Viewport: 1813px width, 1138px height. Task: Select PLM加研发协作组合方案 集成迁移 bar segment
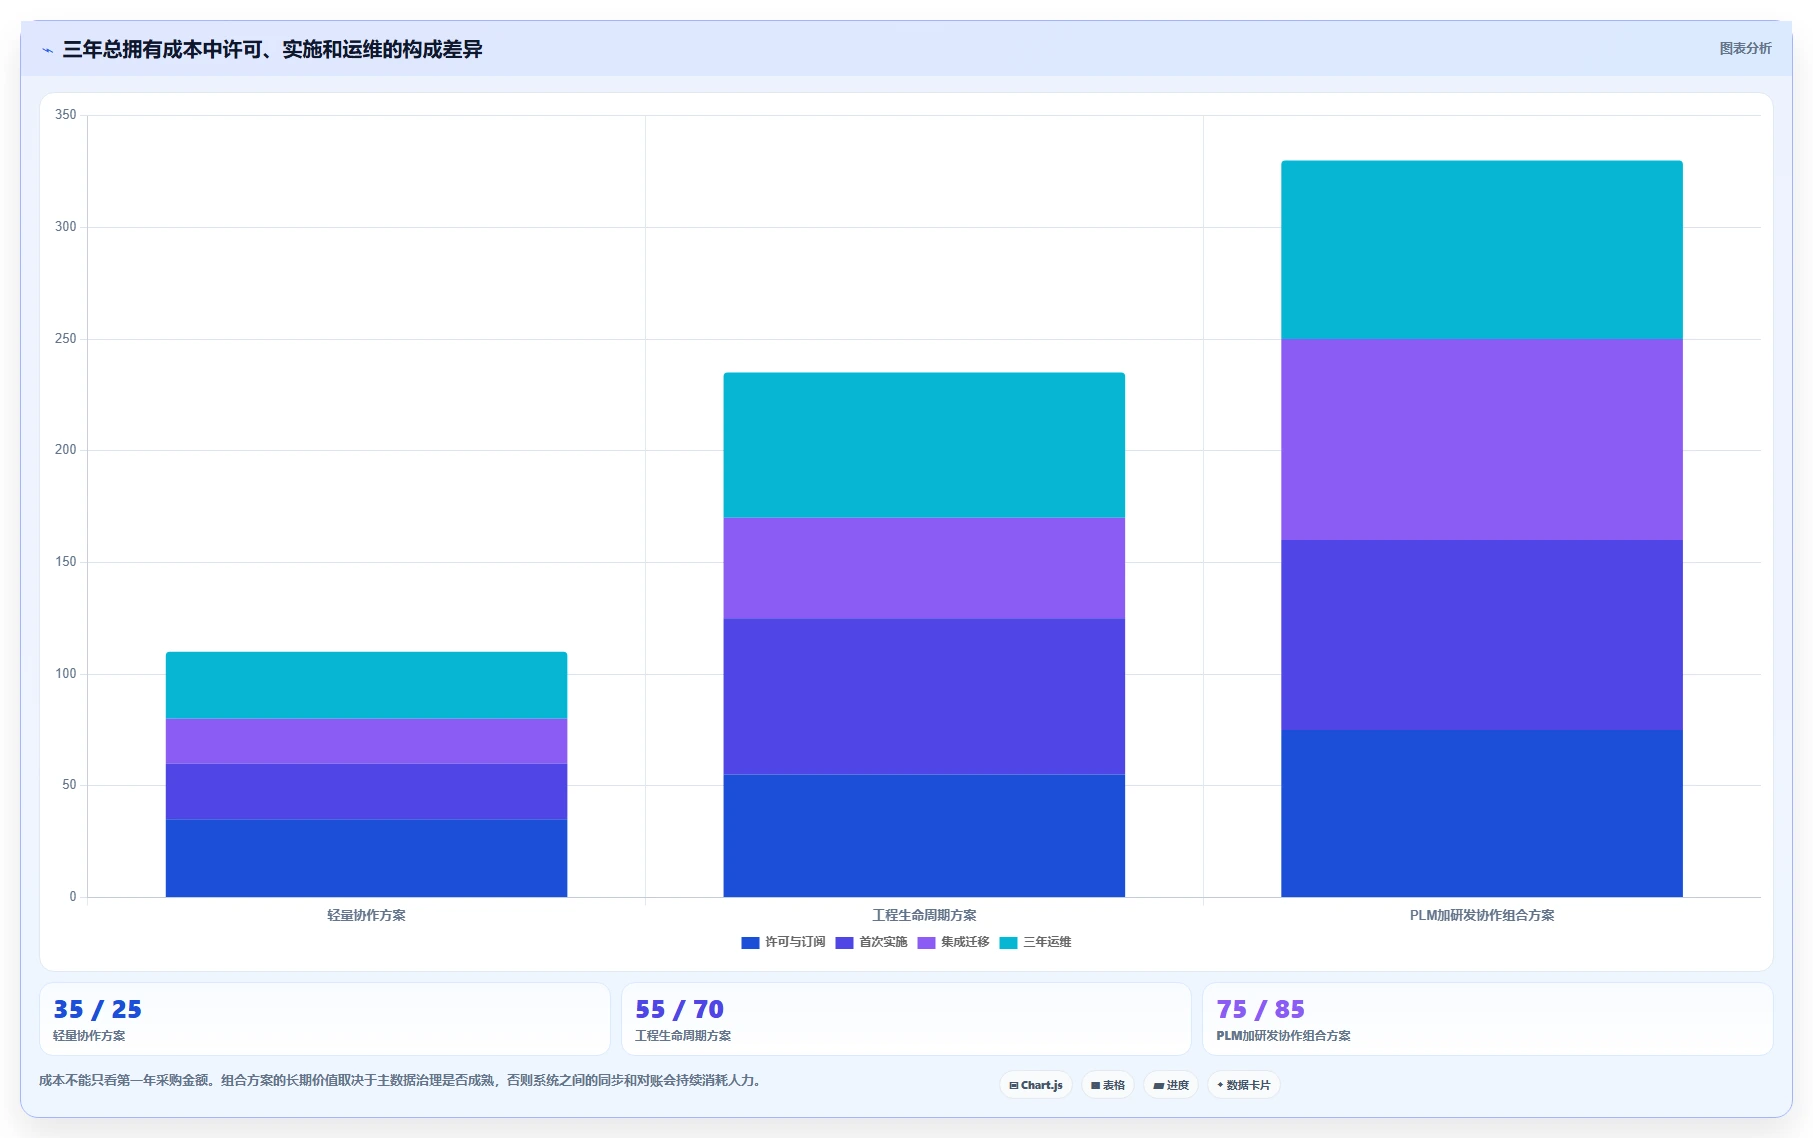click(x=1482, y=440)
